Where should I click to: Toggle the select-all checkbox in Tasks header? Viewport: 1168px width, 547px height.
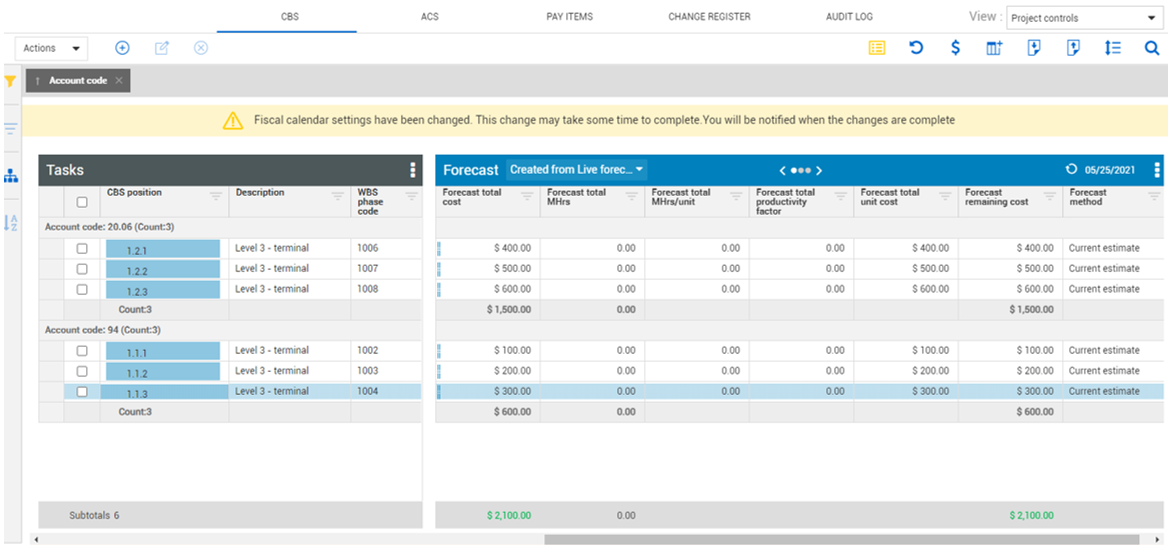(82, 202)
